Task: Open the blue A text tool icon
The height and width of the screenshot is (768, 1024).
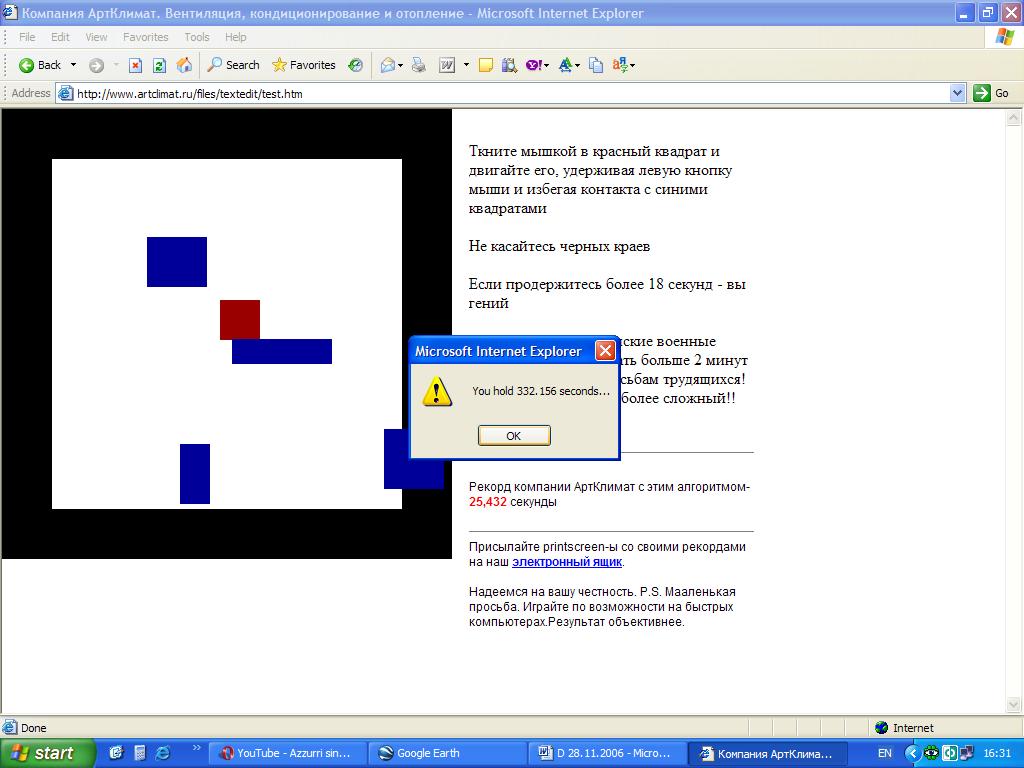Action: click(566, 65)
